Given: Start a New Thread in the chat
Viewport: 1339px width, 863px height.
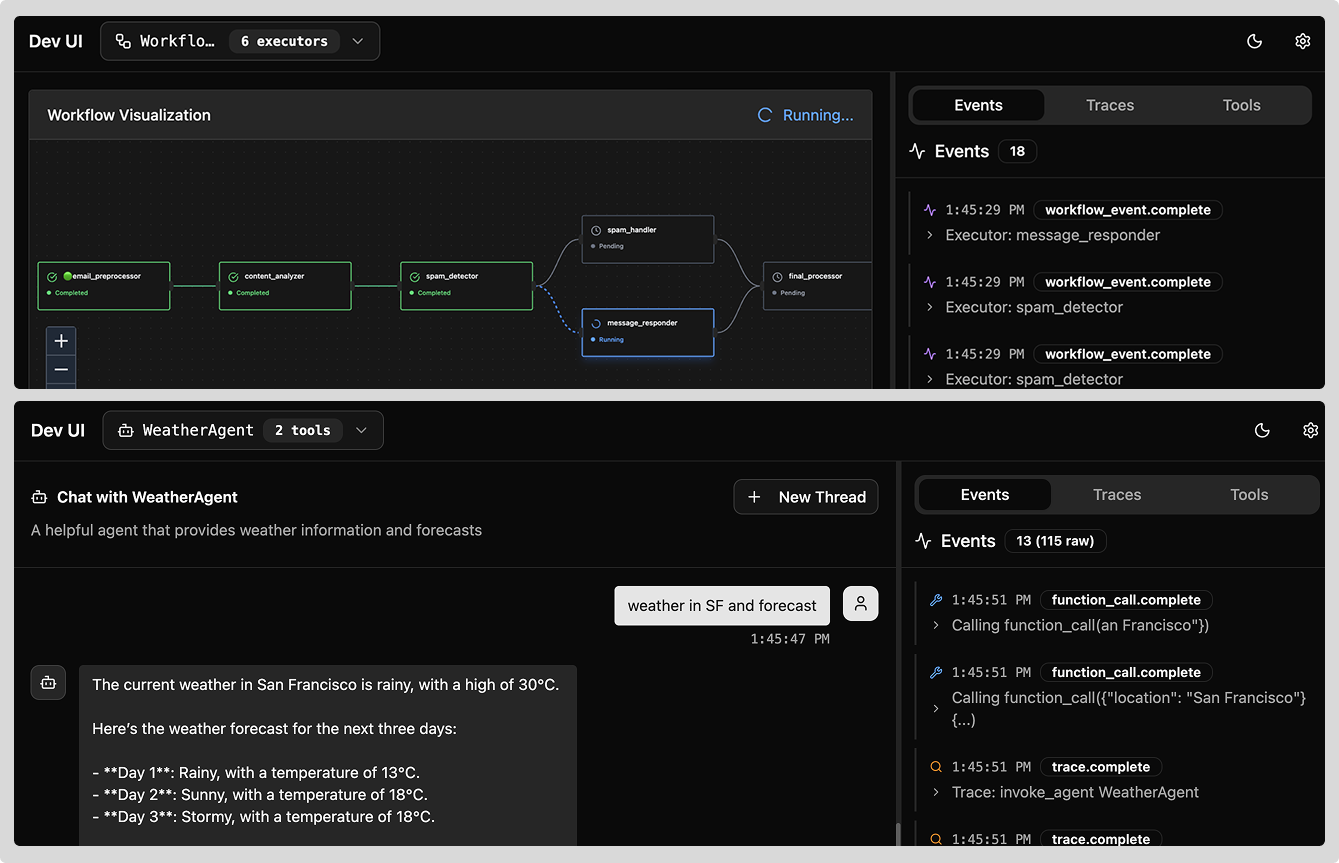Looking at the screenshot, I should pyautogui.click(x=806, y=497).
